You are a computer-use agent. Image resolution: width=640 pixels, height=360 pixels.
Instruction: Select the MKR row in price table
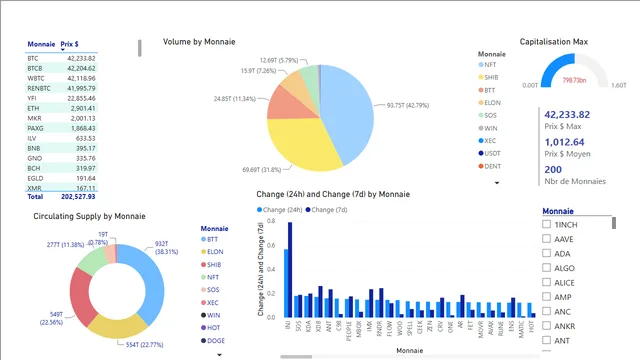coord(61,118)
